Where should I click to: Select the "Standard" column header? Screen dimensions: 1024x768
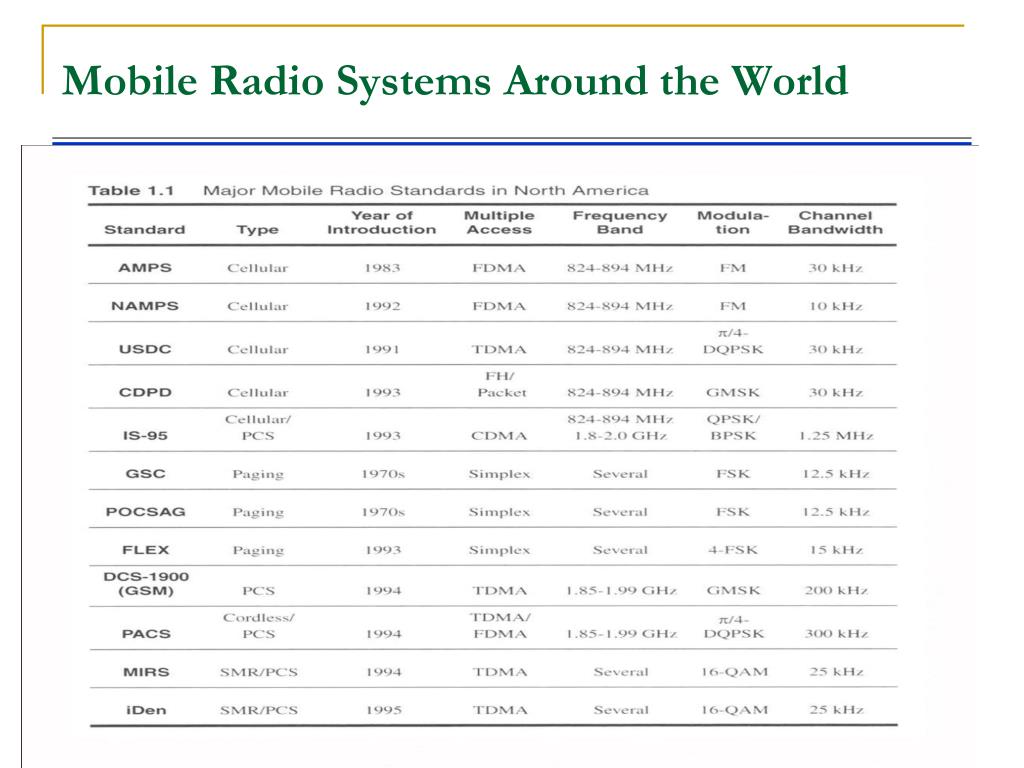[x=145, y=230]
